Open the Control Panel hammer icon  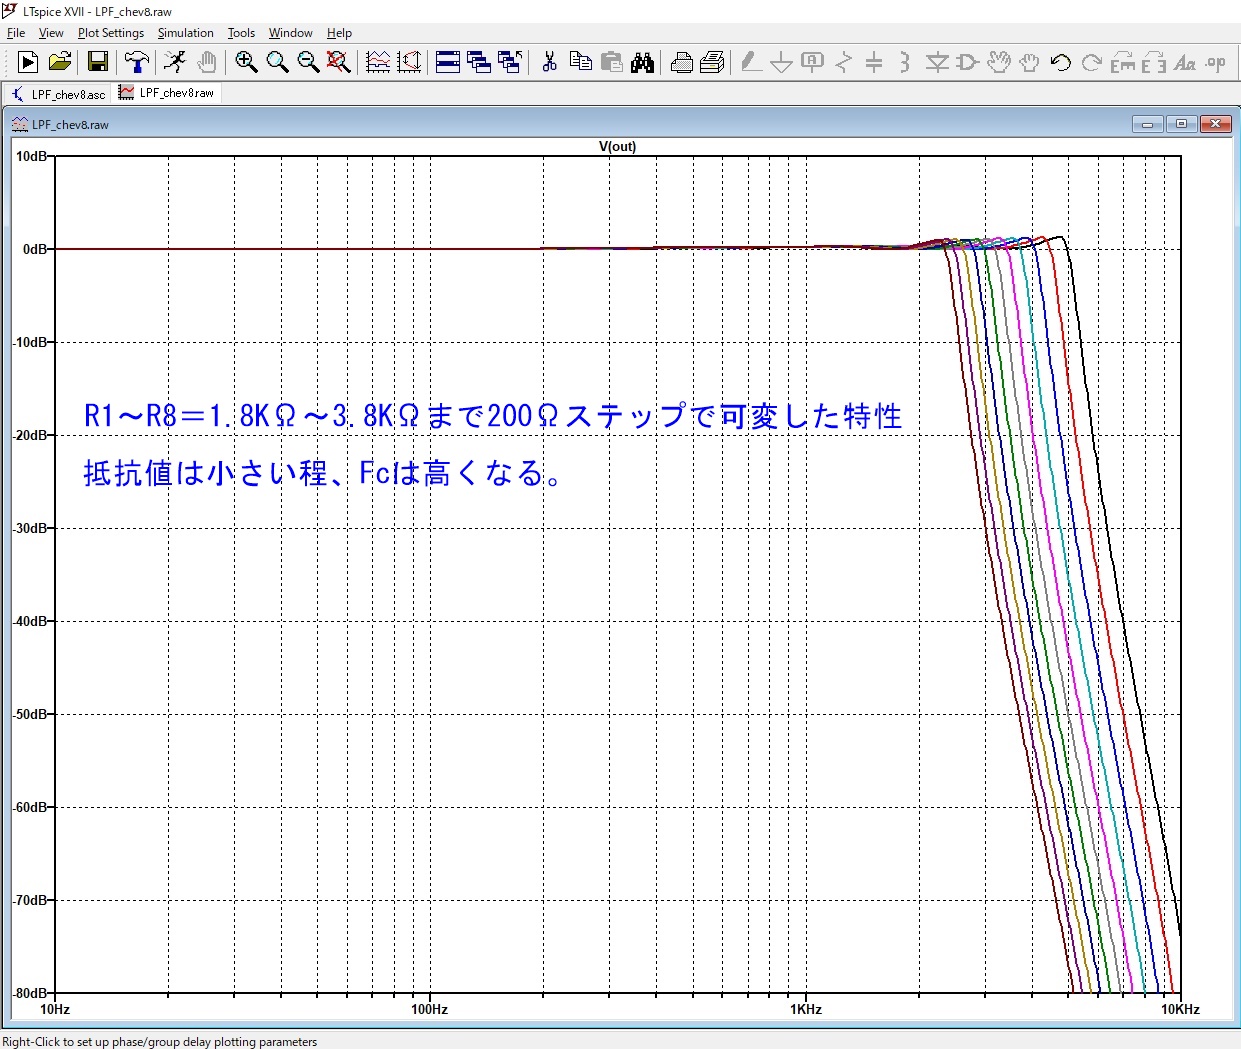click(136, 63)
